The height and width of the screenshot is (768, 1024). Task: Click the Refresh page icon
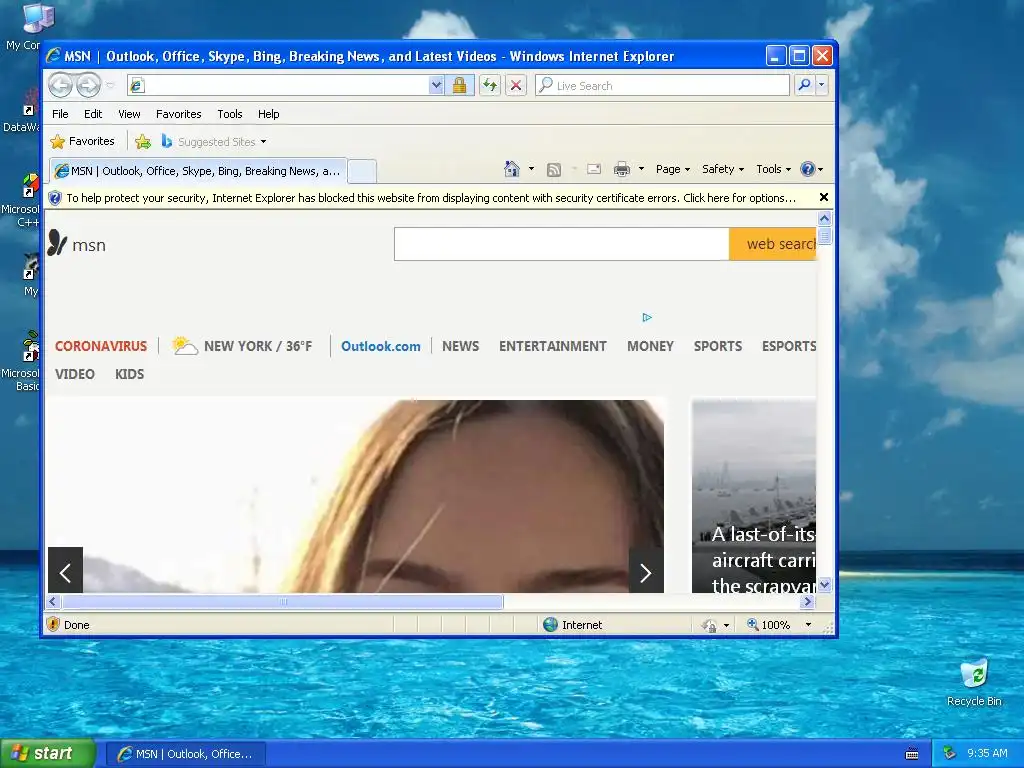[x=490, y=85]
